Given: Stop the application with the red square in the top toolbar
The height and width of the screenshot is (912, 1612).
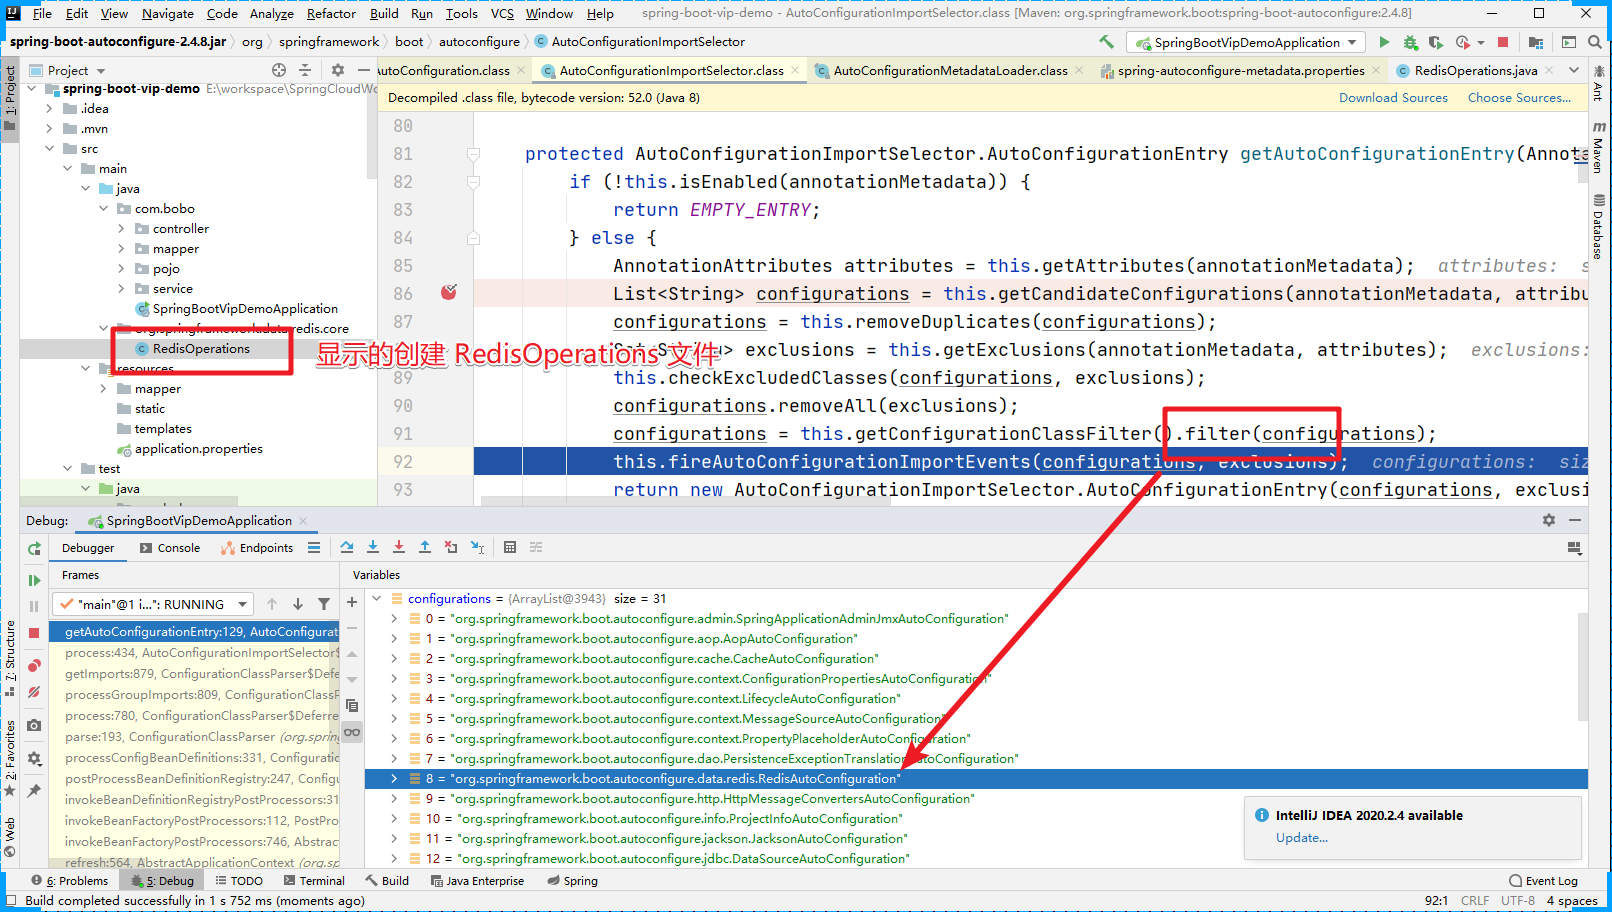Looking at the screenshot, I should point(1502,42).
